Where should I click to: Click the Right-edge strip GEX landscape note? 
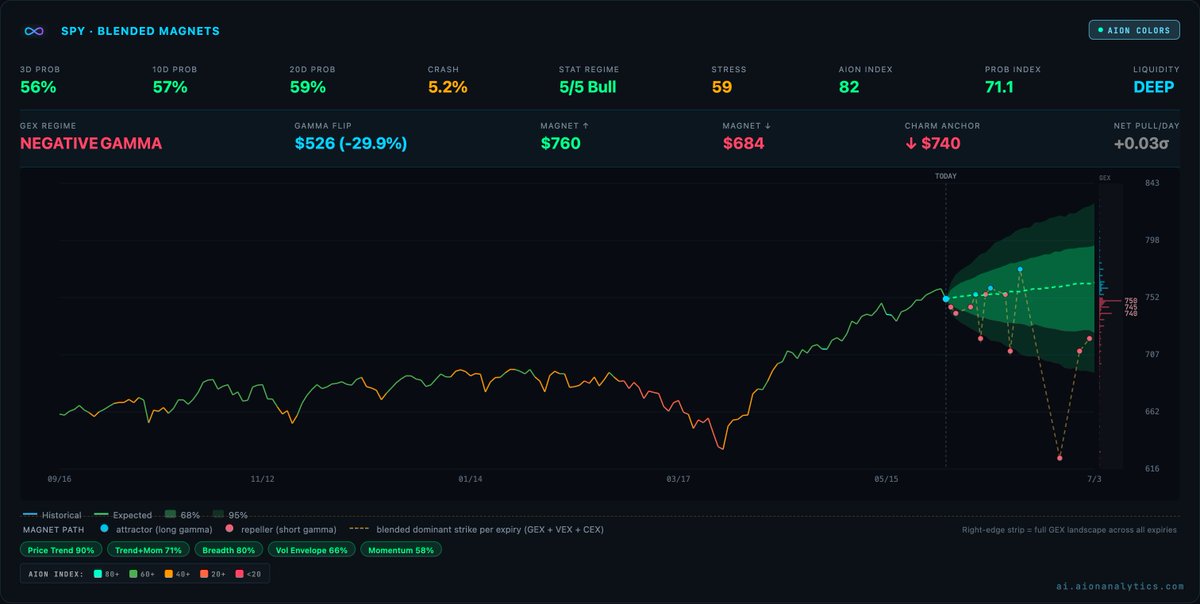1069,529
